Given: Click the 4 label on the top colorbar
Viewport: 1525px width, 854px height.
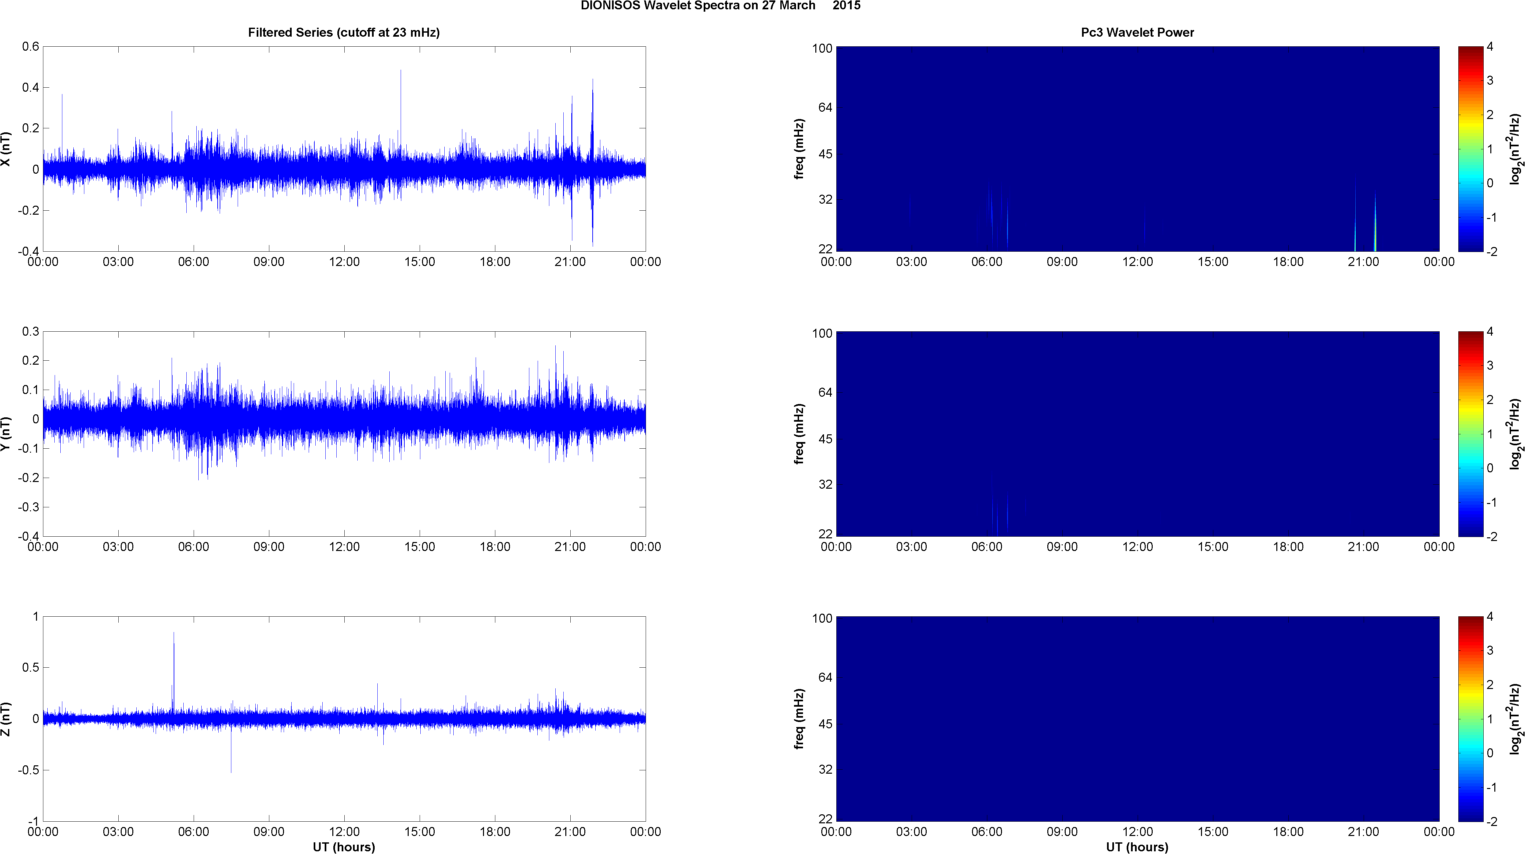Looking at the screenshot, I should (1490, 47).
